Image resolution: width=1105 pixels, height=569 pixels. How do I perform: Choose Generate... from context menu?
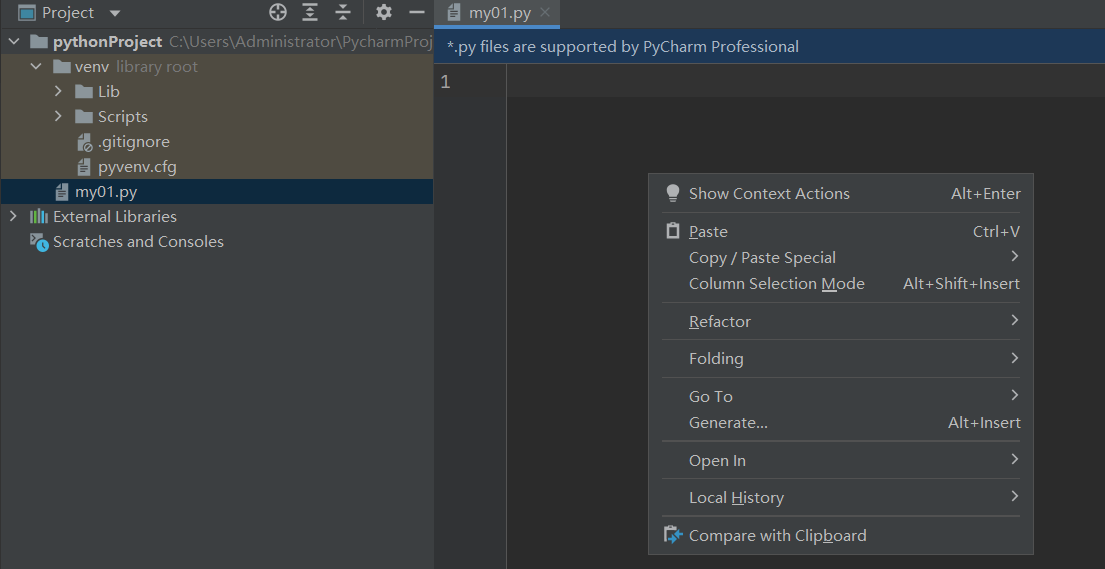point(841,422)
